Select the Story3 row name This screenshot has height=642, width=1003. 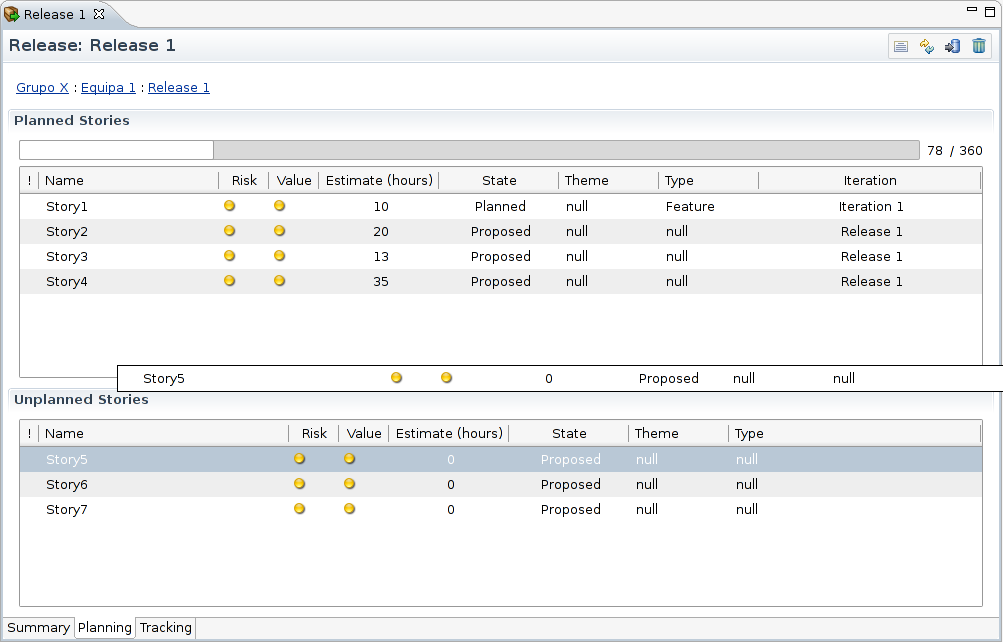click(x=67, y=256)
